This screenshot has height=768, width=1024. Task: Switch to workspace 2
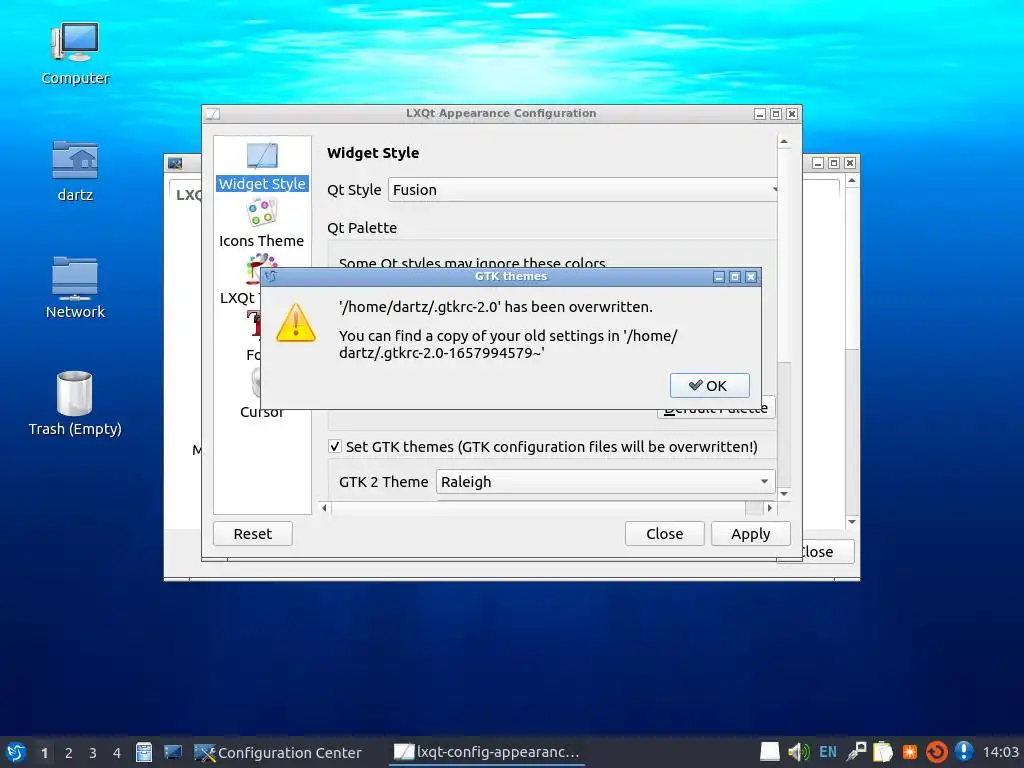pos(69,753)
